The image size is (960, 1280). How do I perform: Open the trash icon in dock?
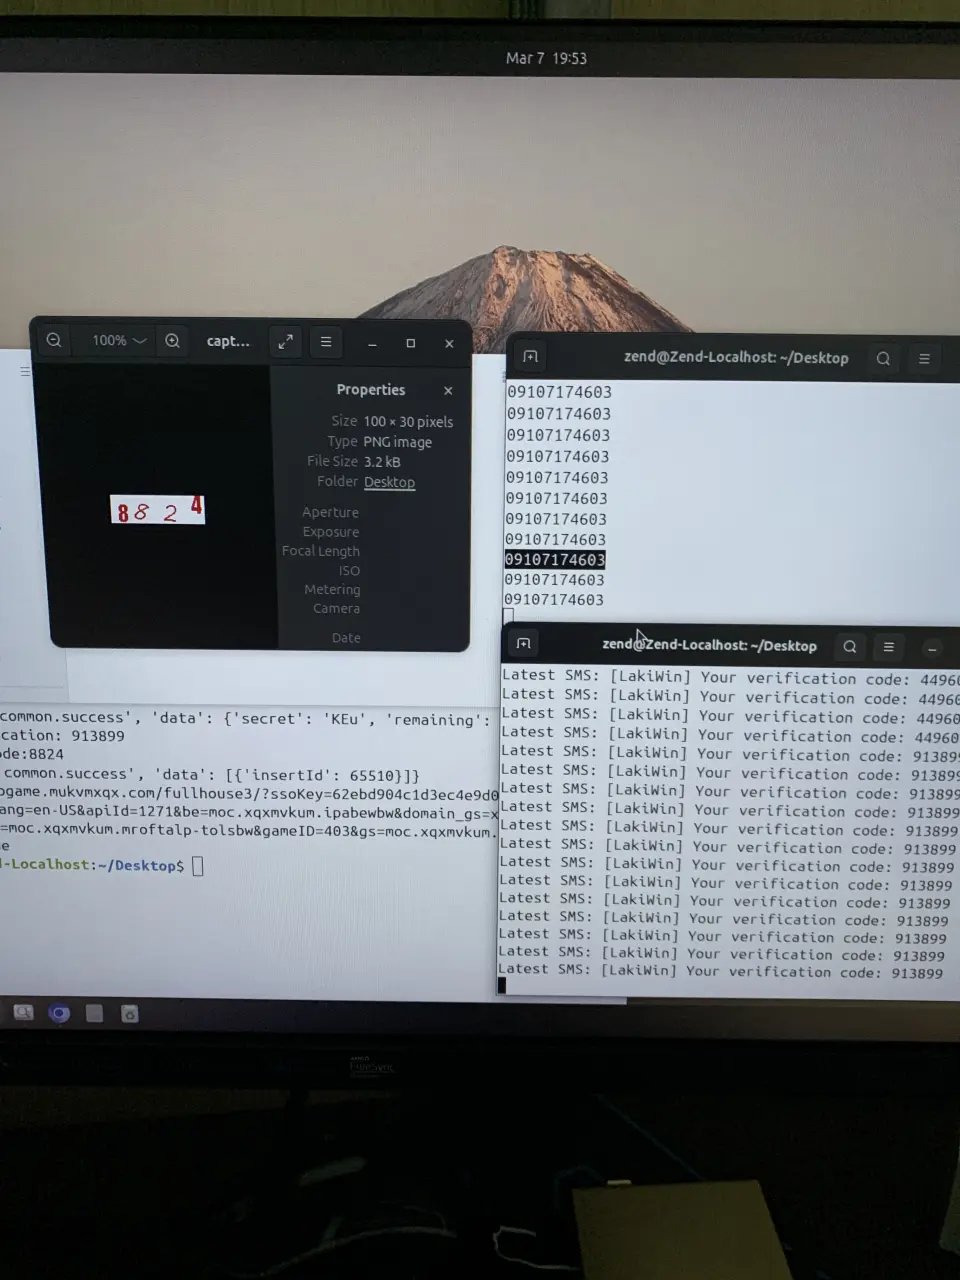(129, 1014)
